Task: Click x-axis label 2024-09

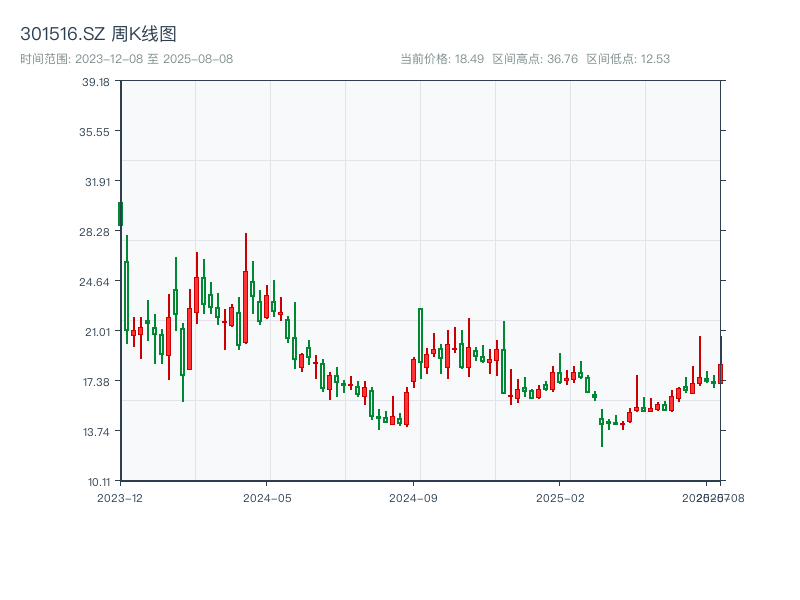Action: (x=413, y=498)
